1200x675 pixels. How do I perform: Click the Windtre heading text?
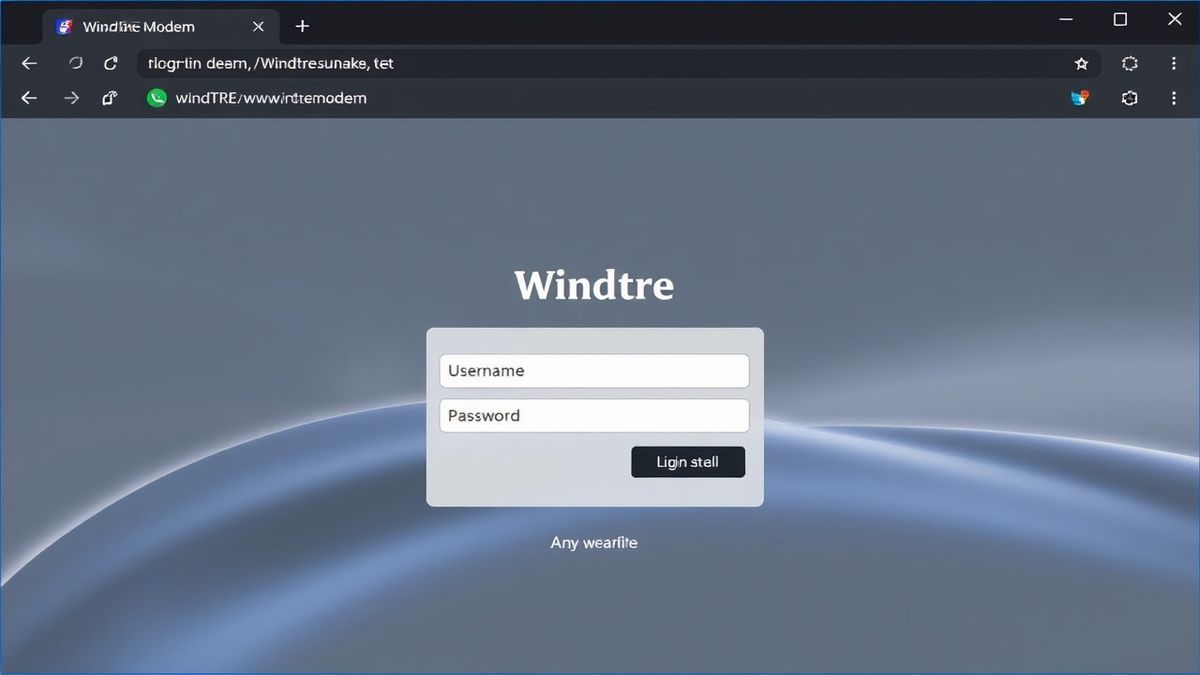point(594,285)
